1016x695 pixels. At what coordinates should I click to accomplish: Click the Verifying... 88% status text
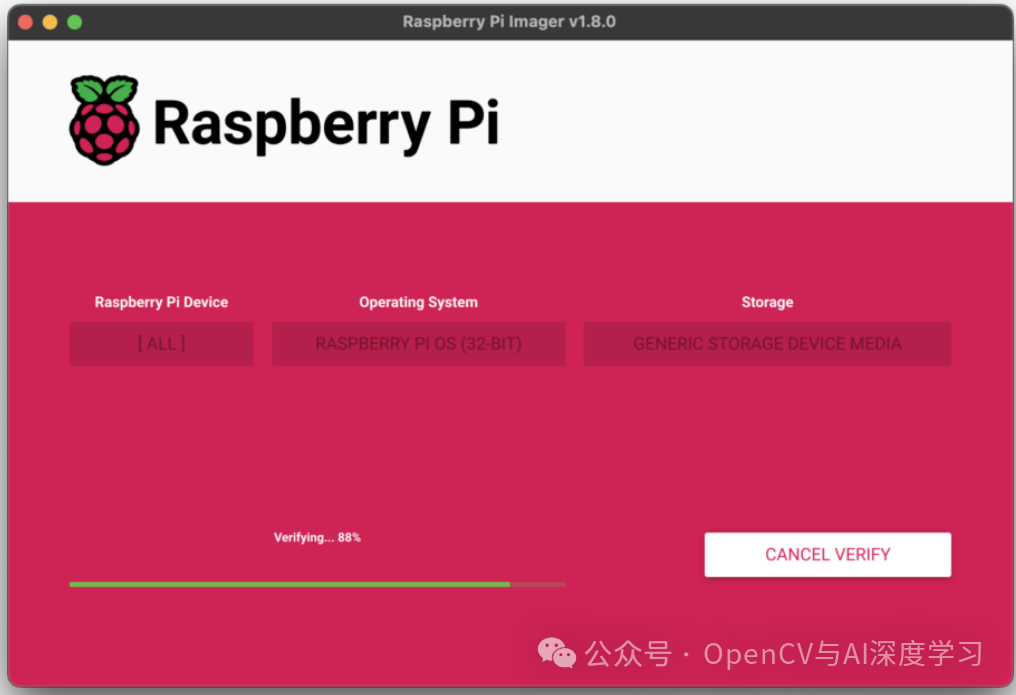point(317,537)
